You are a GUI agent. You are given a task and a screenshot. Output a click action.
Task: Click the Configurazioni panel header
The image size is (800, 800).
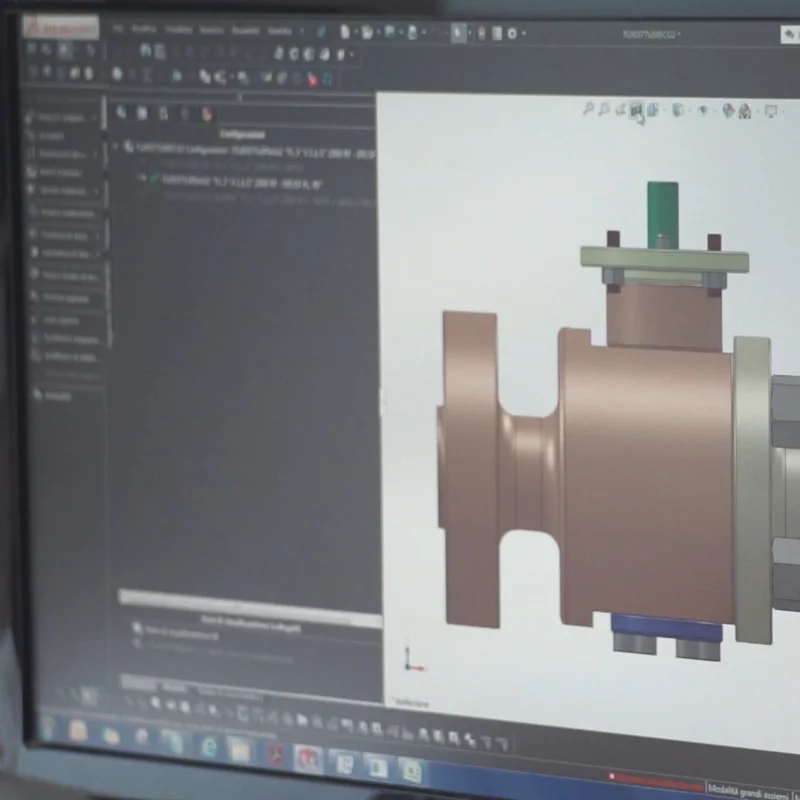tap(243, 134)
